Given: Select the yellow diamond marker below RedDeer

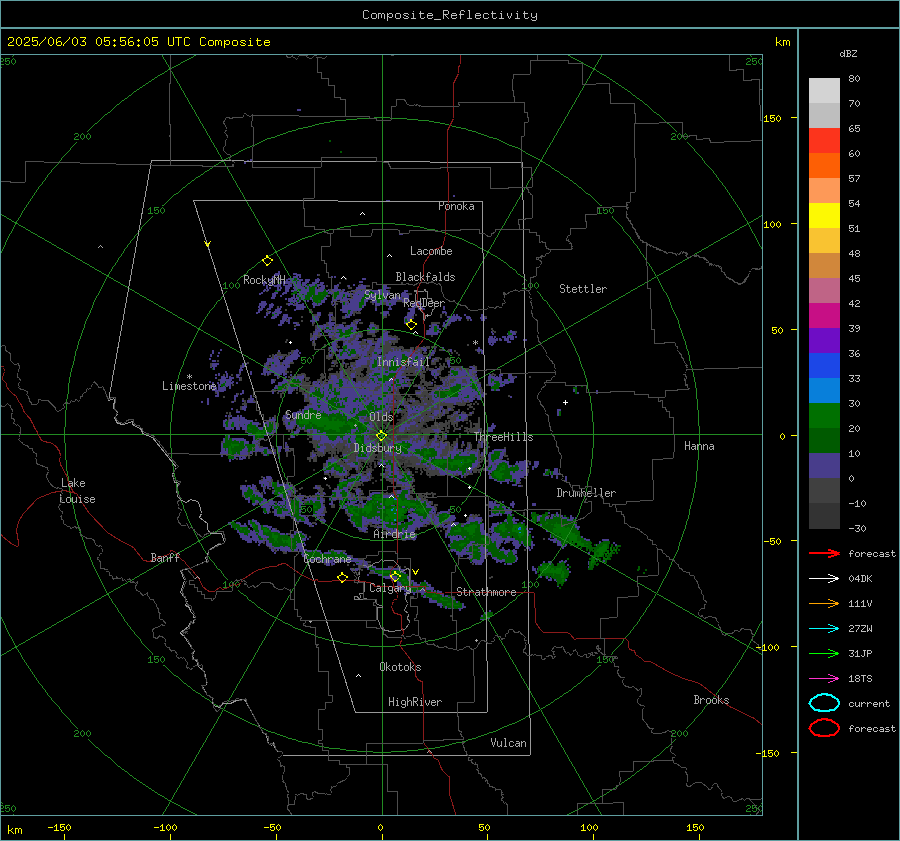Looking at the screenshot, I should (x=411, y=325).
